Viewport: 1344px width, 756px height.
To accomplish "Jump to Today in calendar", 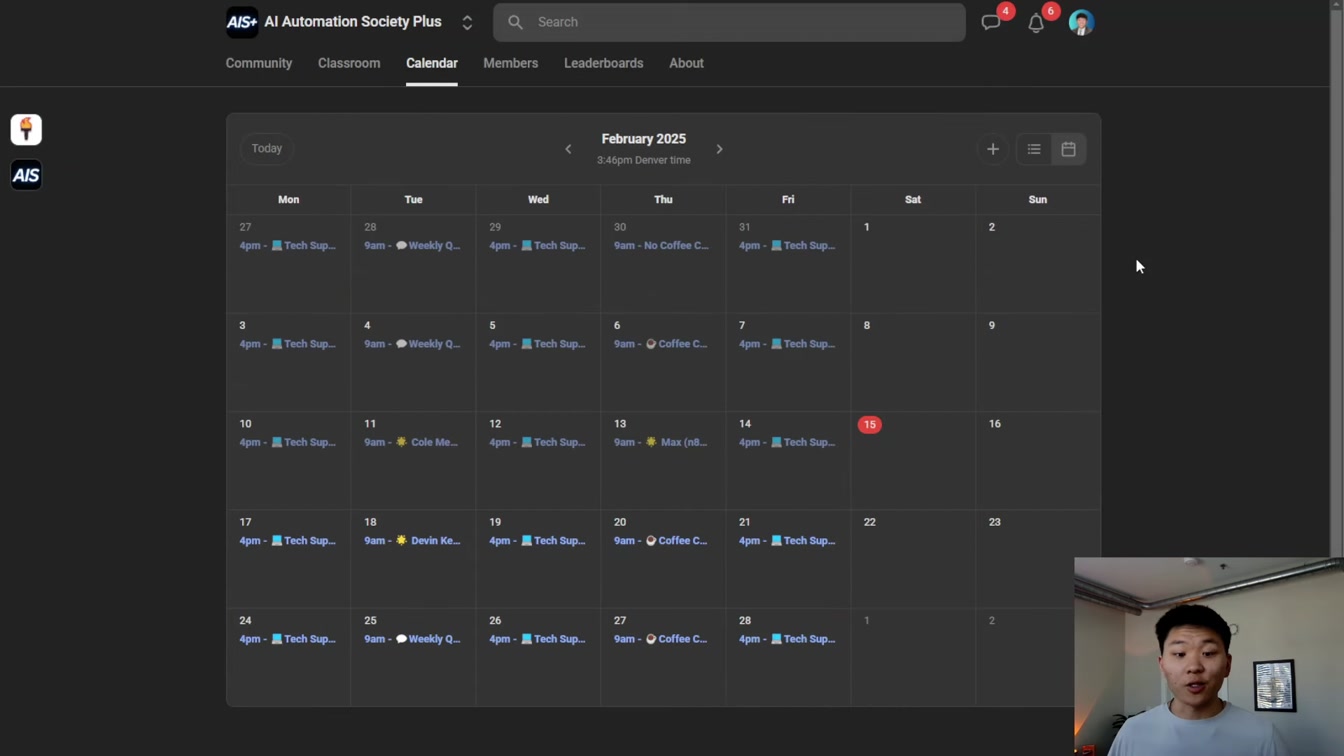I will (267, 148).
